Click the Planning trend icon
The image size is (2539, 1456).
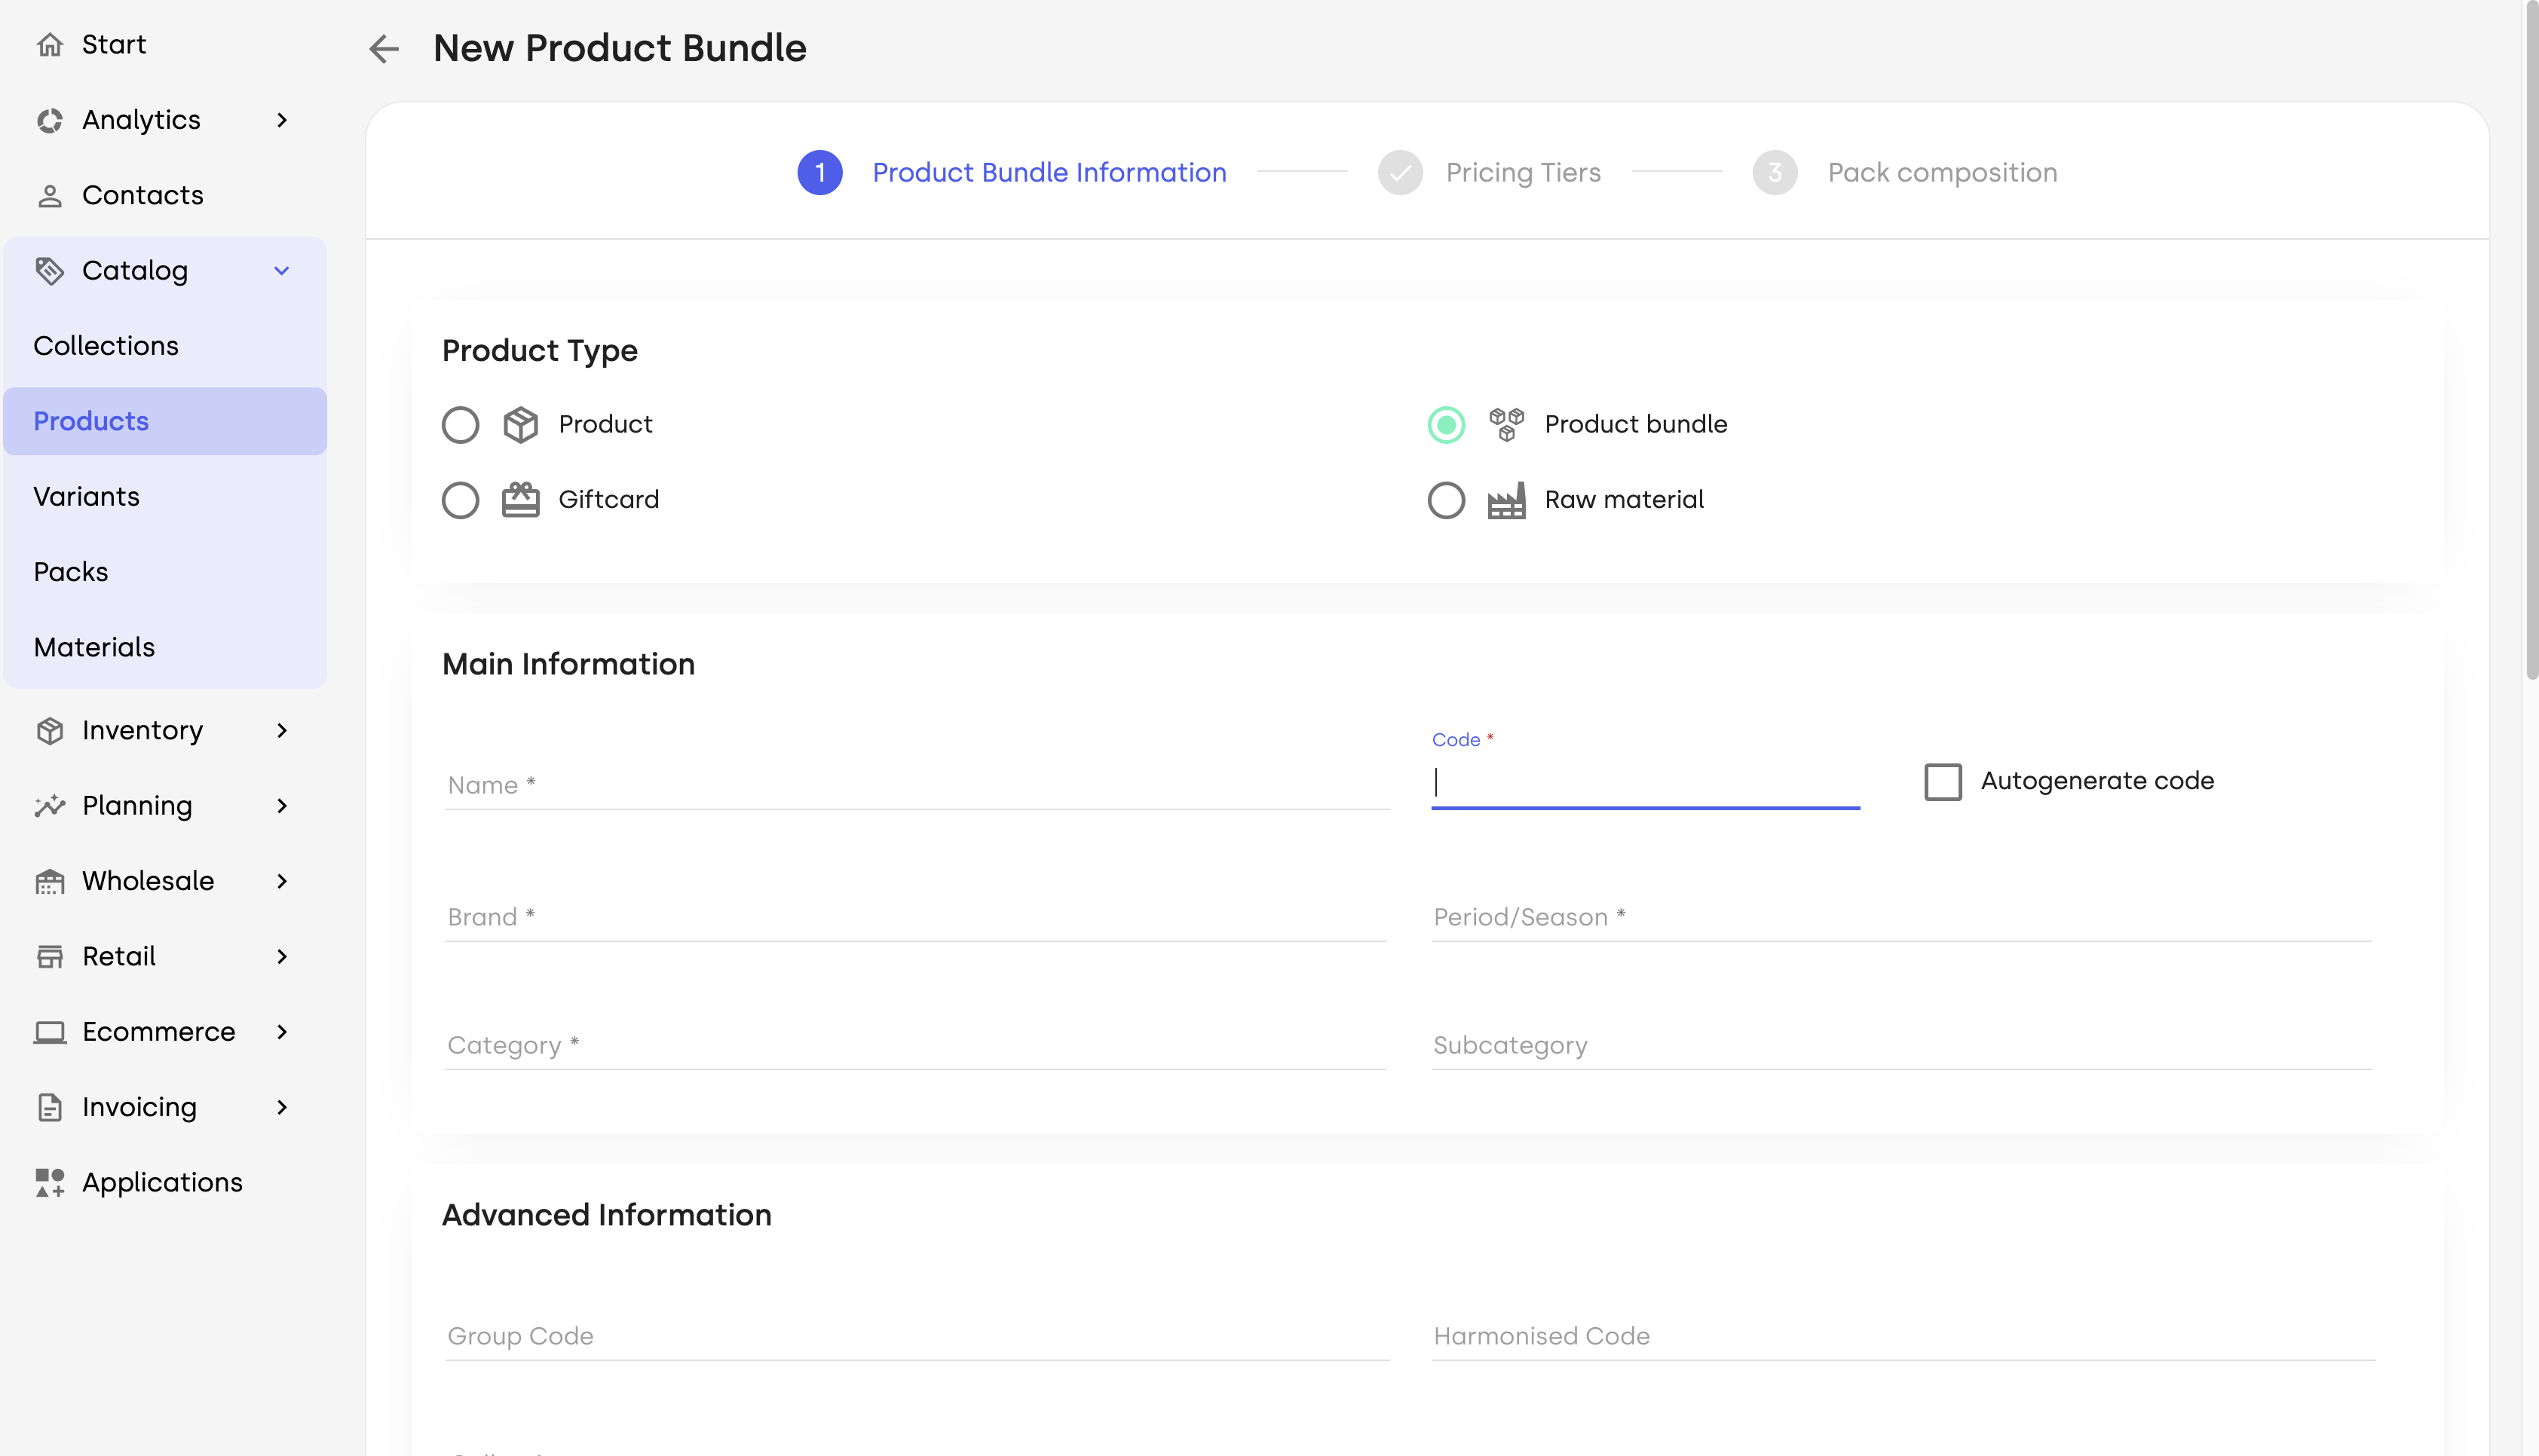click(x=50, y=806)
